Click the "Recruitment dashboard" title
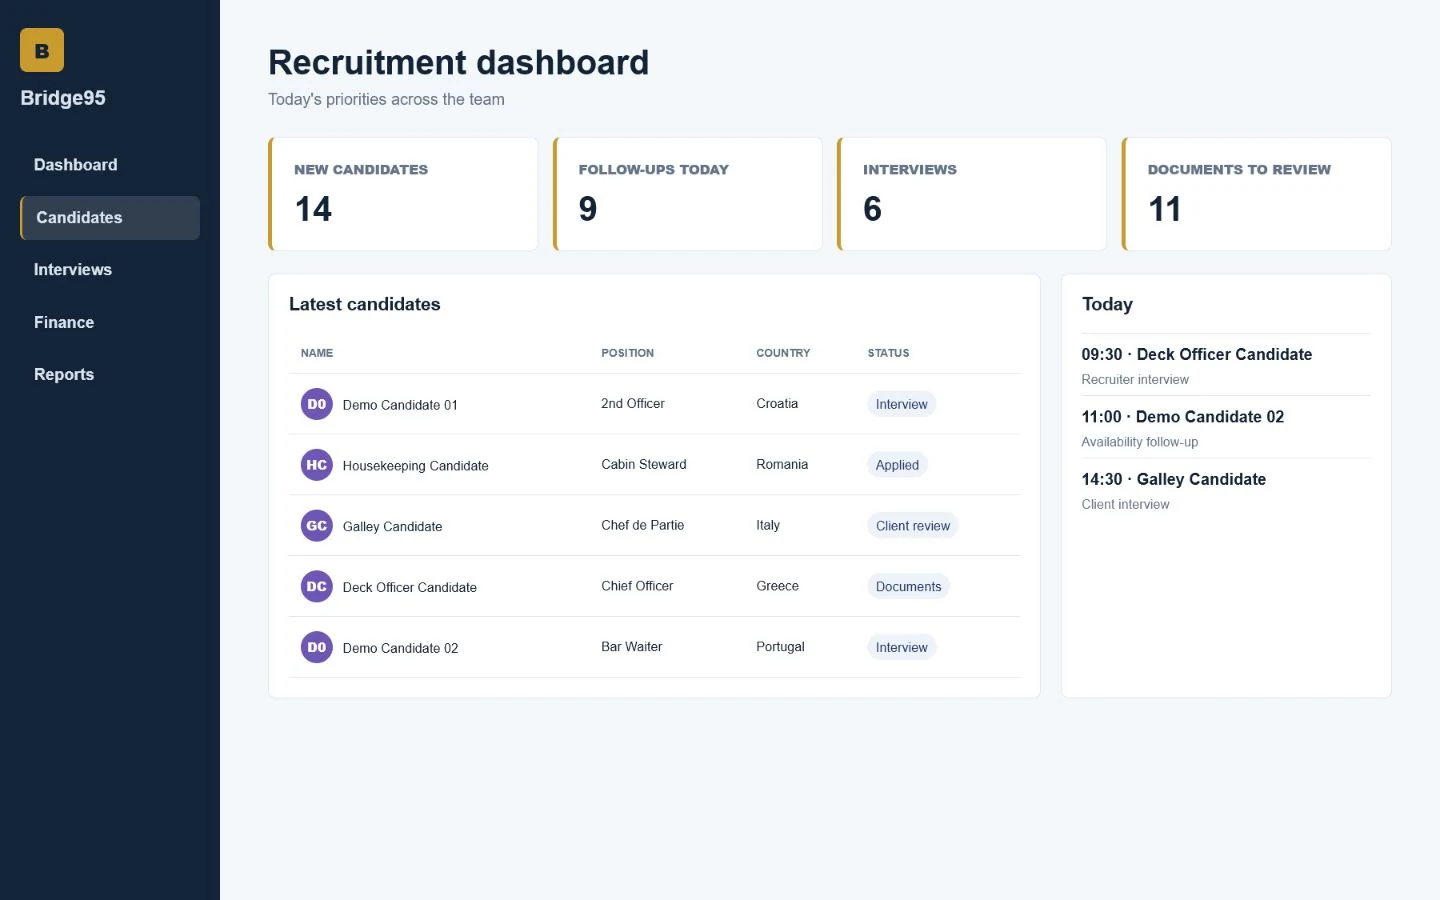The image size is (1440, 900). click(459, 62)
